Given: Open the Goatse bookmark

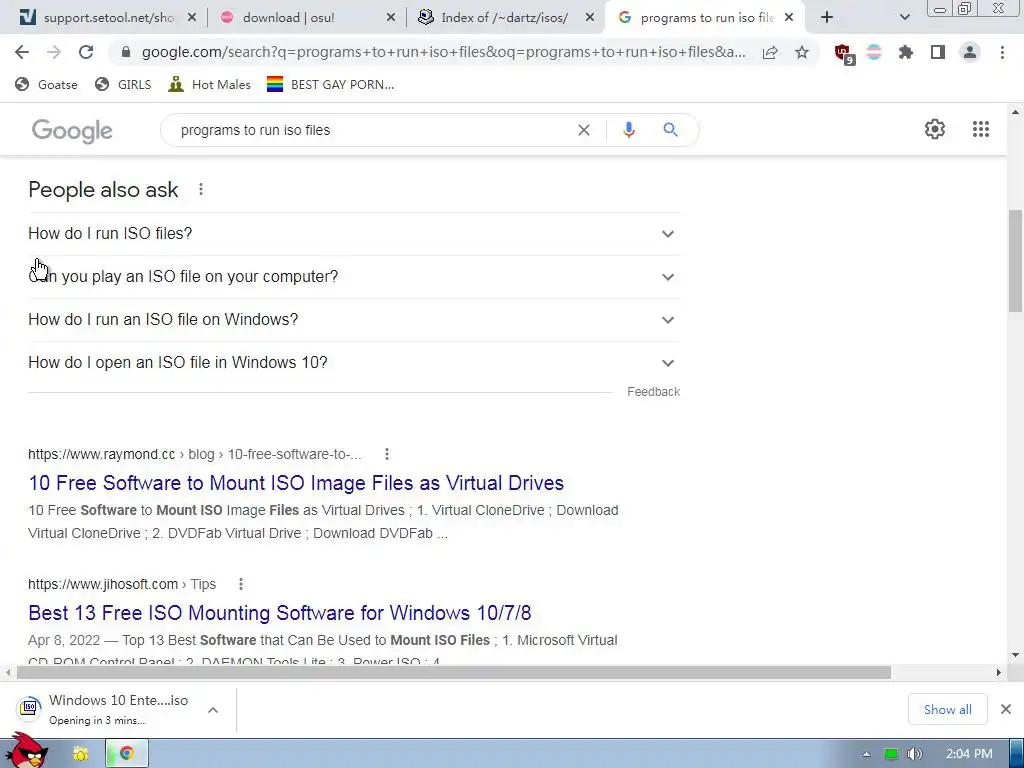Looking at the screenshot, I should (x=46, y=84).
